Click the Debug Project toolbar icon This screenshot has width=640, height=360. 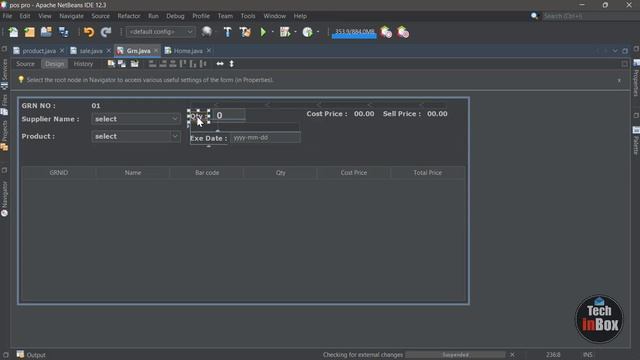[x=285, y=32]
